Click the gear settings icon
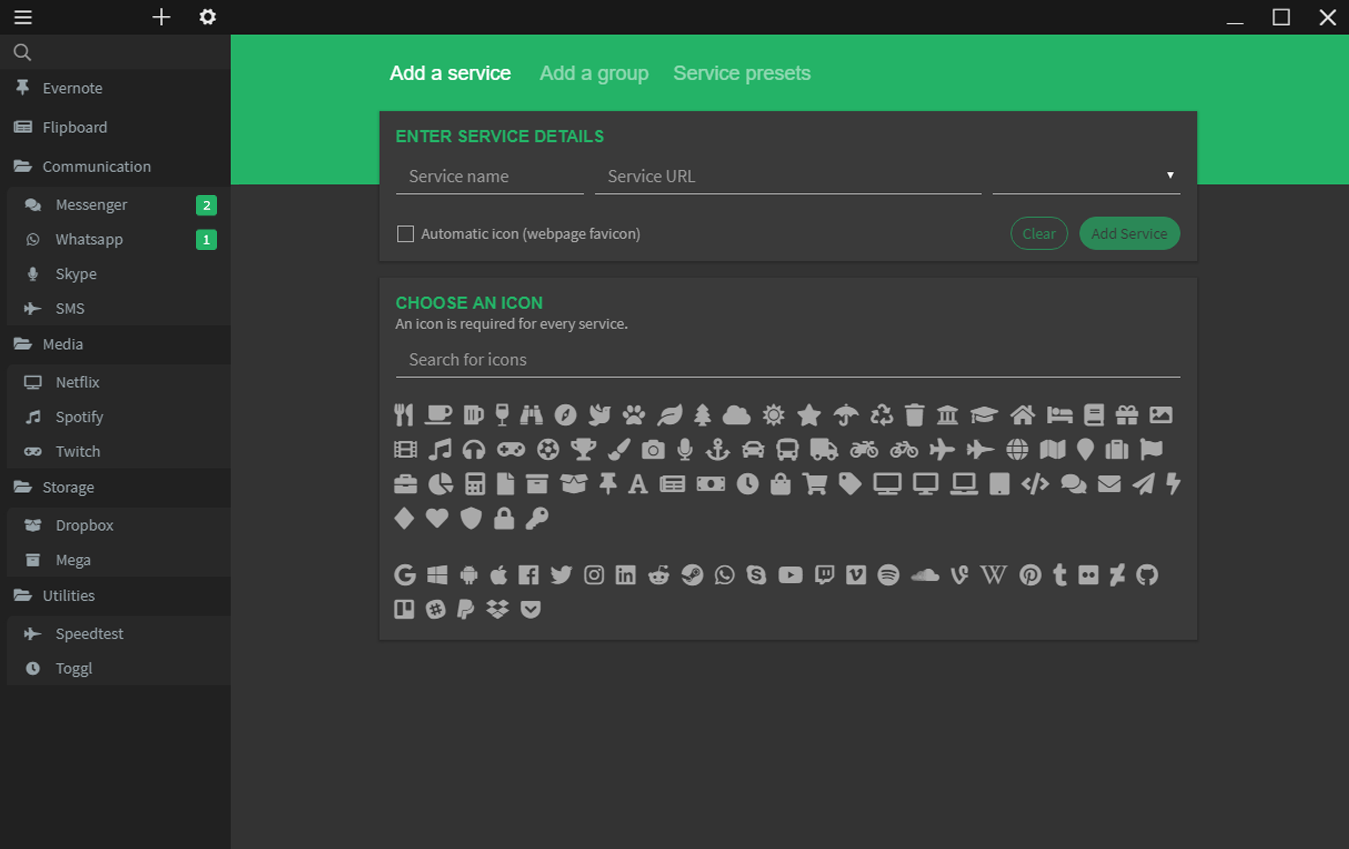Viewport: 1349px width, 849px height. point(207,17)
